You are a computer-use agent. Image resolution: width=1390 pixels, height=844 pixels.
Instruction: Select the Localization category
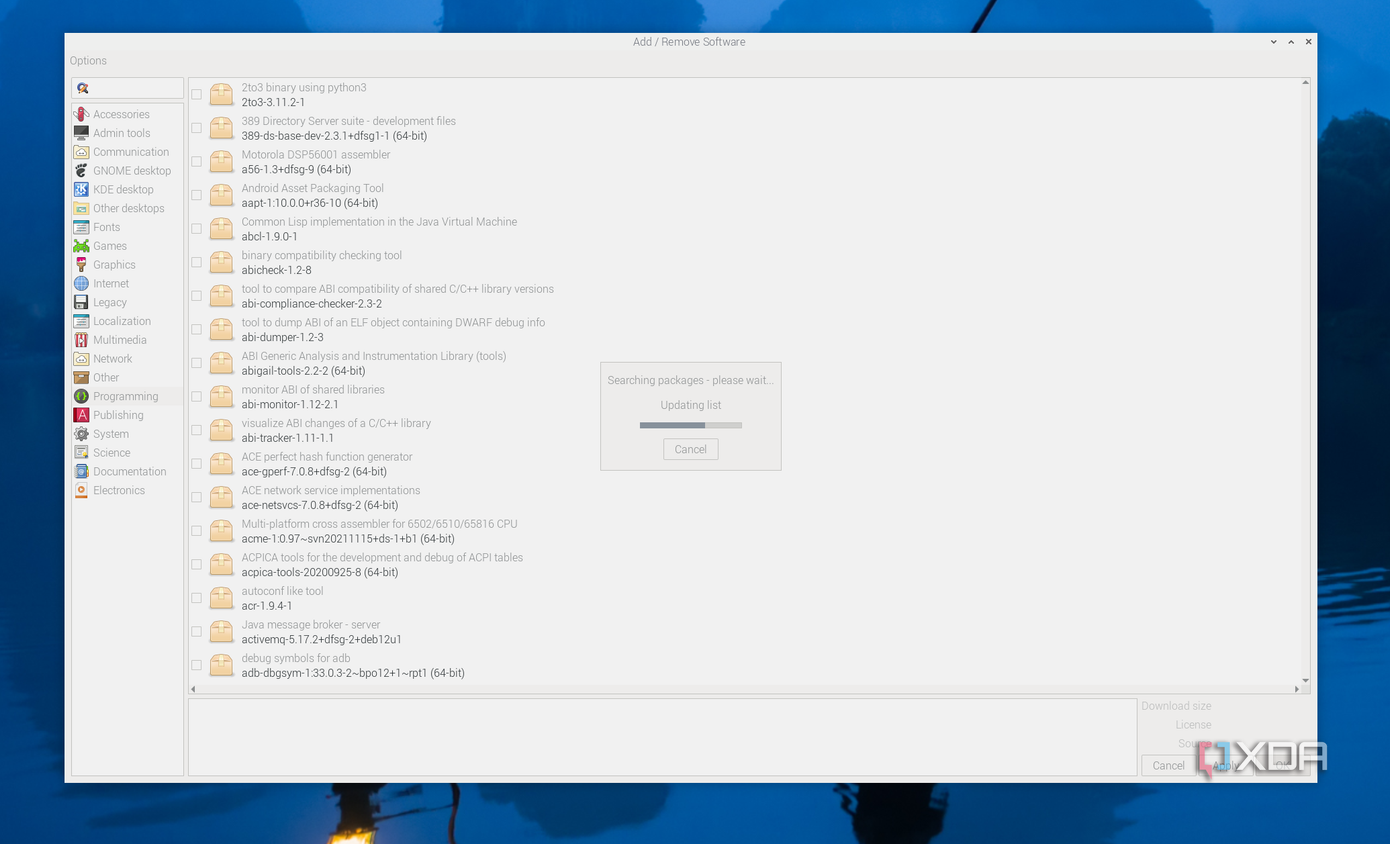point(127,321)
